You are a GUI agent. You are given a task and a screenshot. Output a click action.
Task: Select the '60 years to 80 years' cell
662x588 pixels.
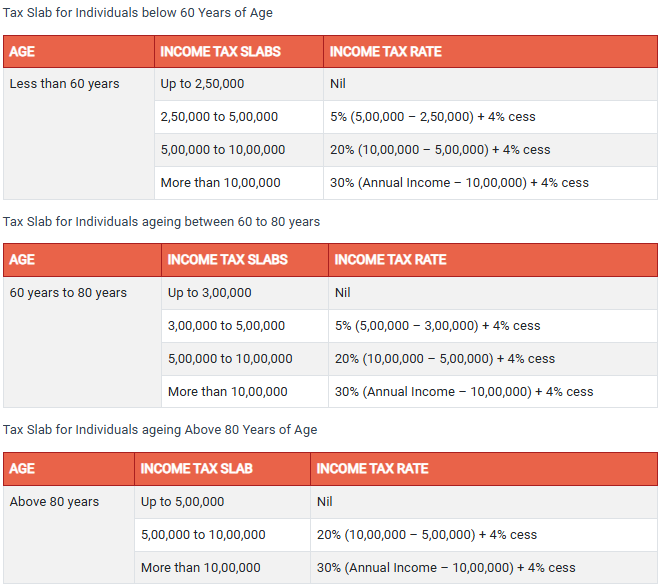pyautogui.click(x=68, y=293)
